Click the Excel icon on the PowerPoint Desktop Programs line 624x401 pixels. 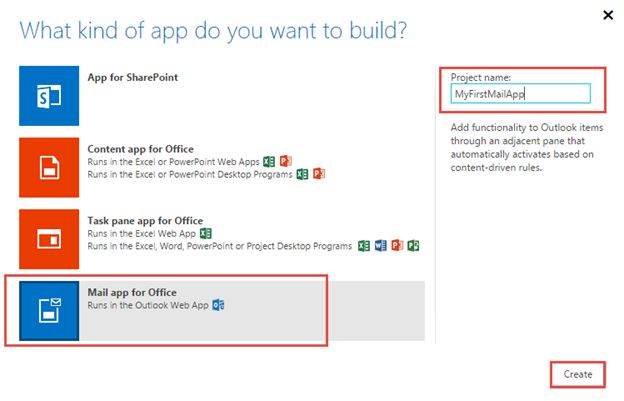click(302, 174)
